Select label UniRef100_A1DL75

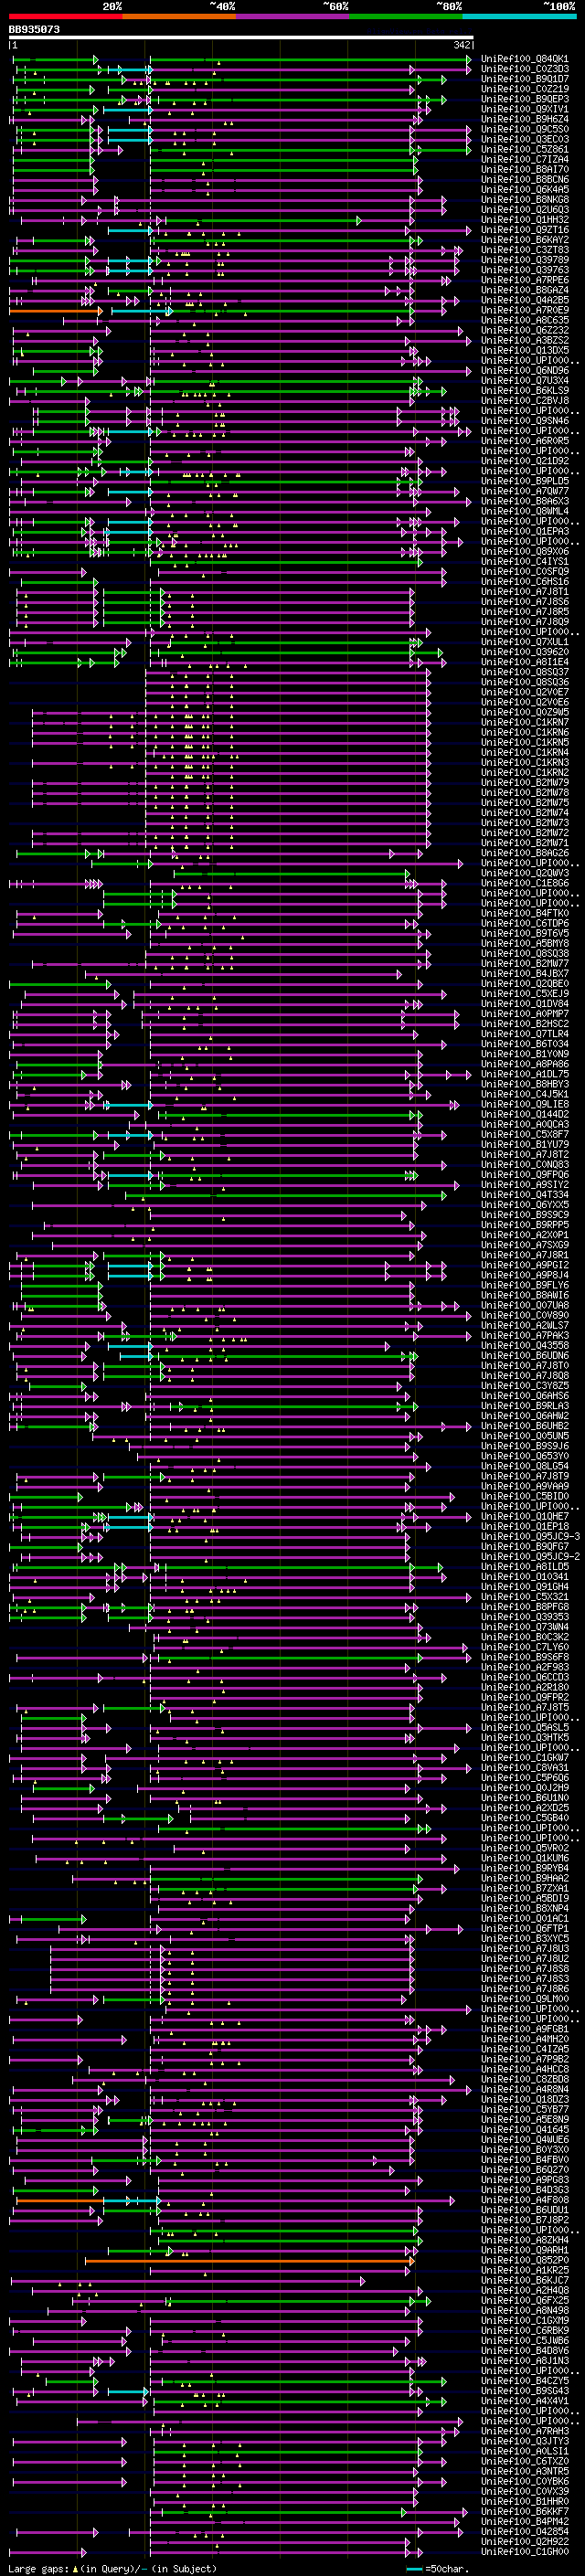point(525,1074)
